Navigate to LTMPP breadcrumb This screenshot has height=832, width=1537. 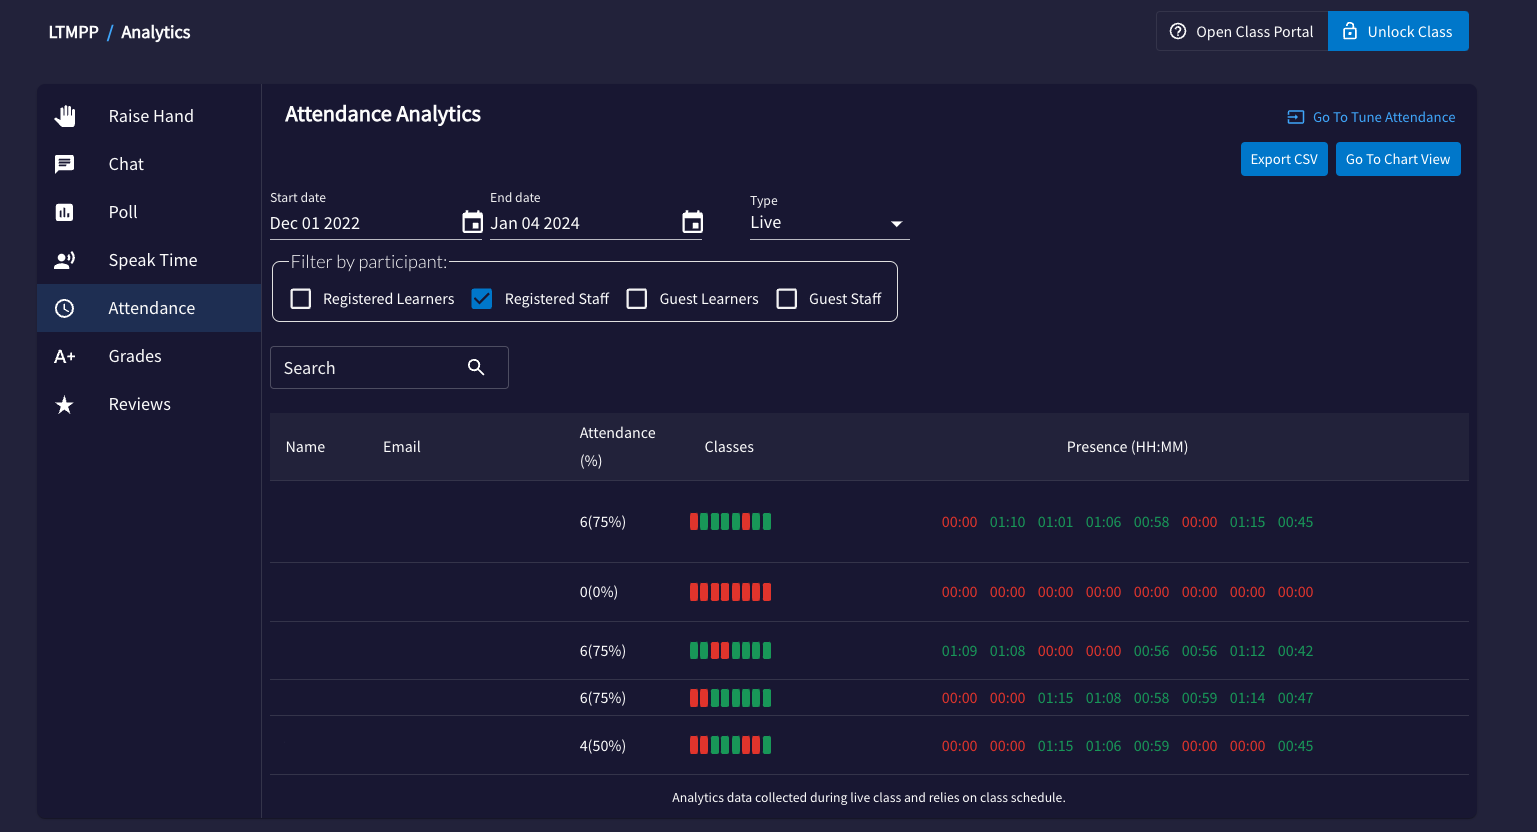(x=74, y=32)
